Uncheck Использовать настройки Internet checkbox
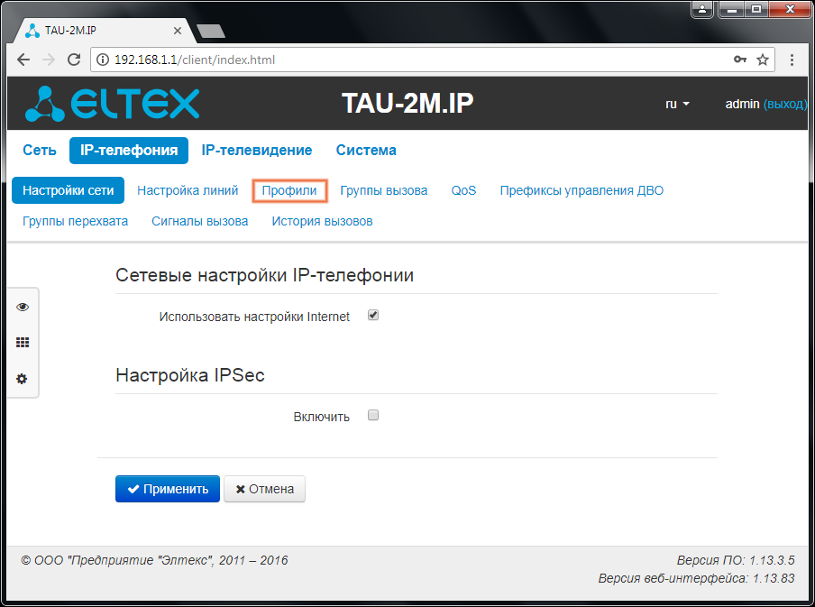The height and width of the screenshot is (607, 815). pyautogui.click(x=373, y=315)
